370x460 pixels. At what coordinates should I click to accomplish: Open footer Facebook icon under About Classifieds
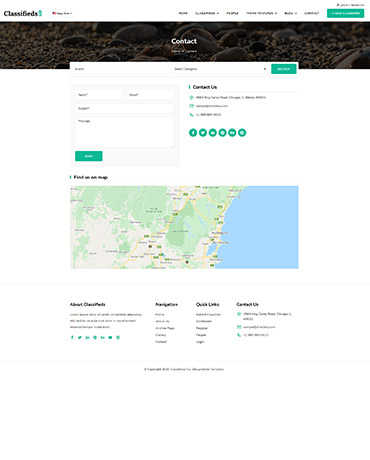pyautogui.click(x=72, y=338)
